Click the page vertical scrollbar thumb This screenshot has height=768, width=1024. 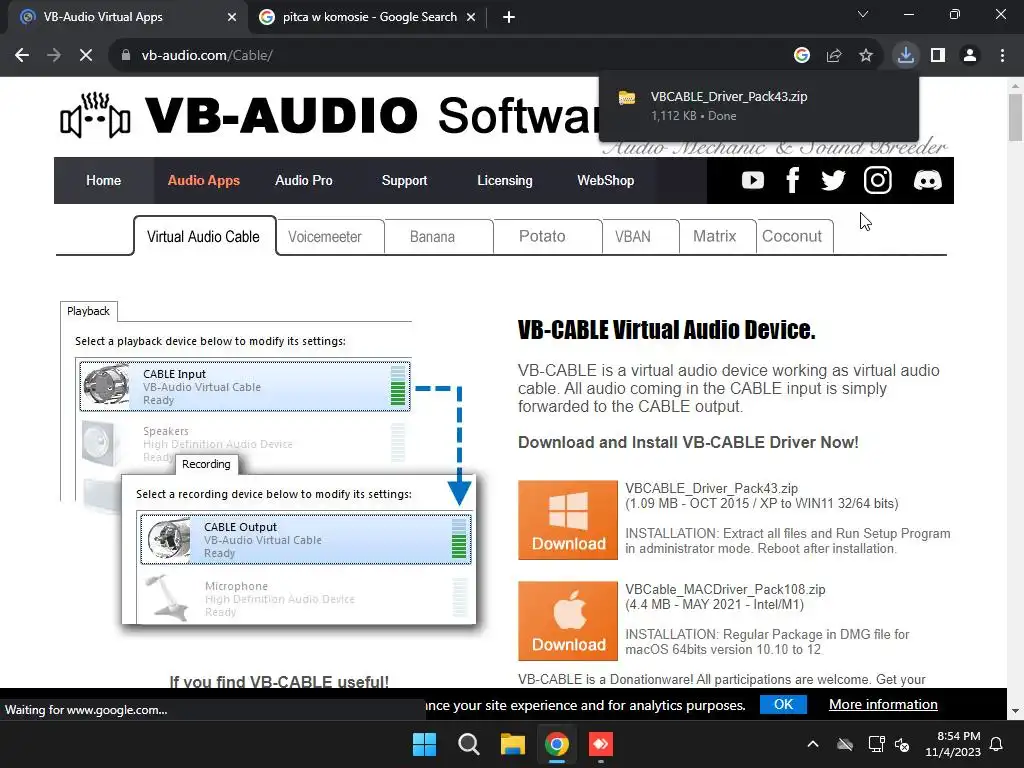[1015, 118]
